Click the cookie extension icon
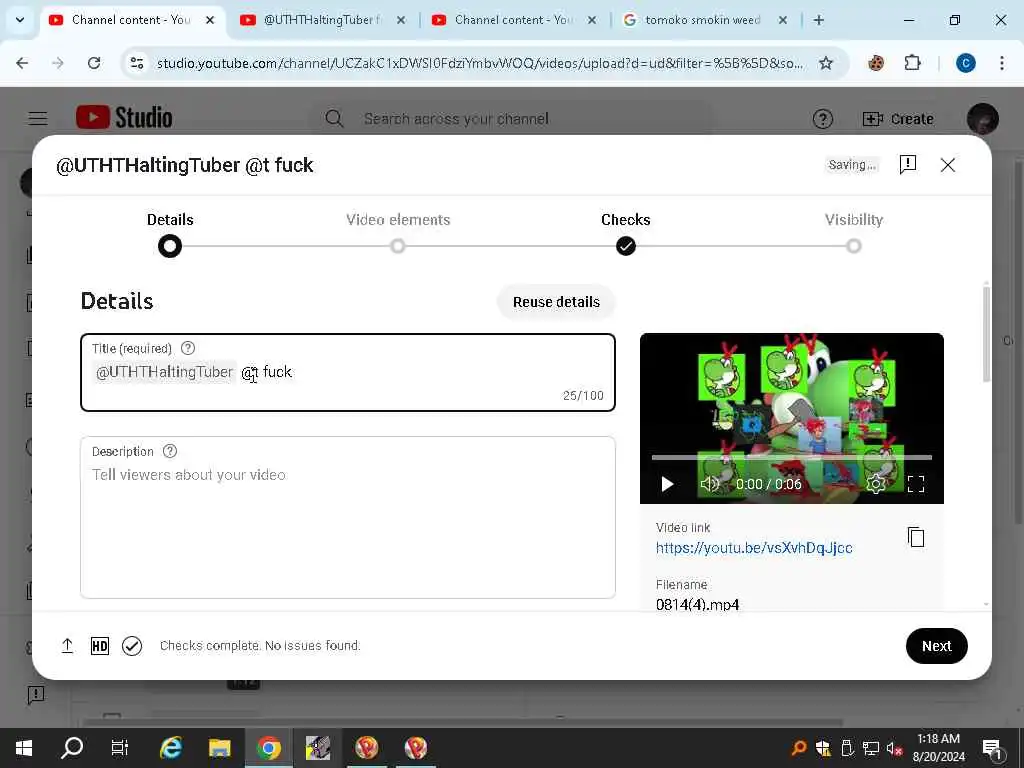Image resolution: width=1024 pixels, height=768 pixels. pyautogui.click(x=876, y=63)
